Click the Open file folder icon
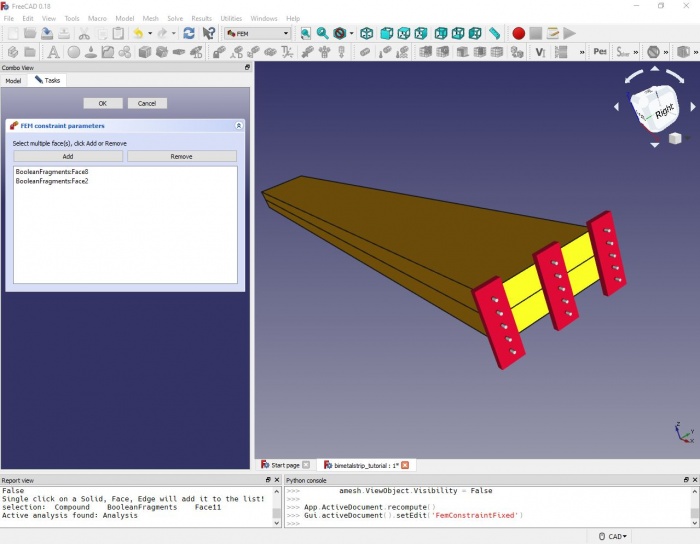The width and height of the screenshot is (700, 544). [30, 33]
